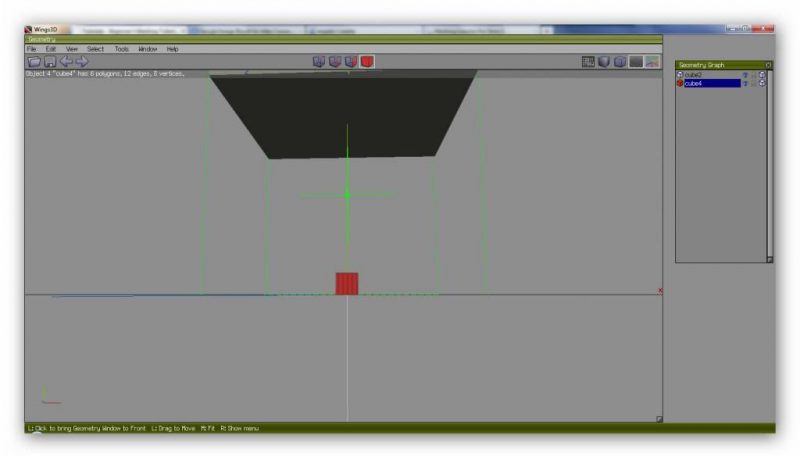The height and width of the screenshot is (457, 800).
Task: Click the Redo right arrow icon
Action: (x=81, y=62)
